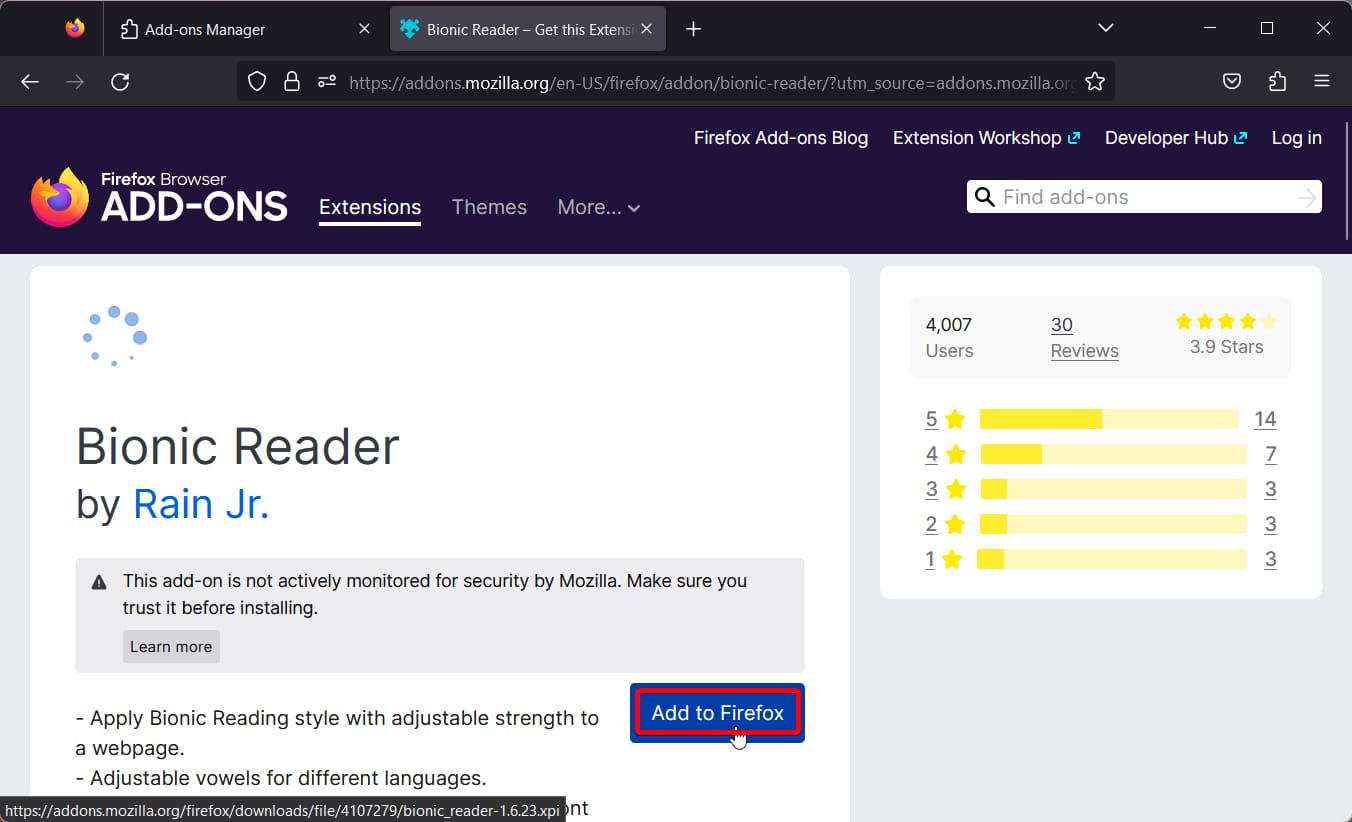Open a new browser tab
Viewport: 1352px width, 822px height.
click(693, 29)
